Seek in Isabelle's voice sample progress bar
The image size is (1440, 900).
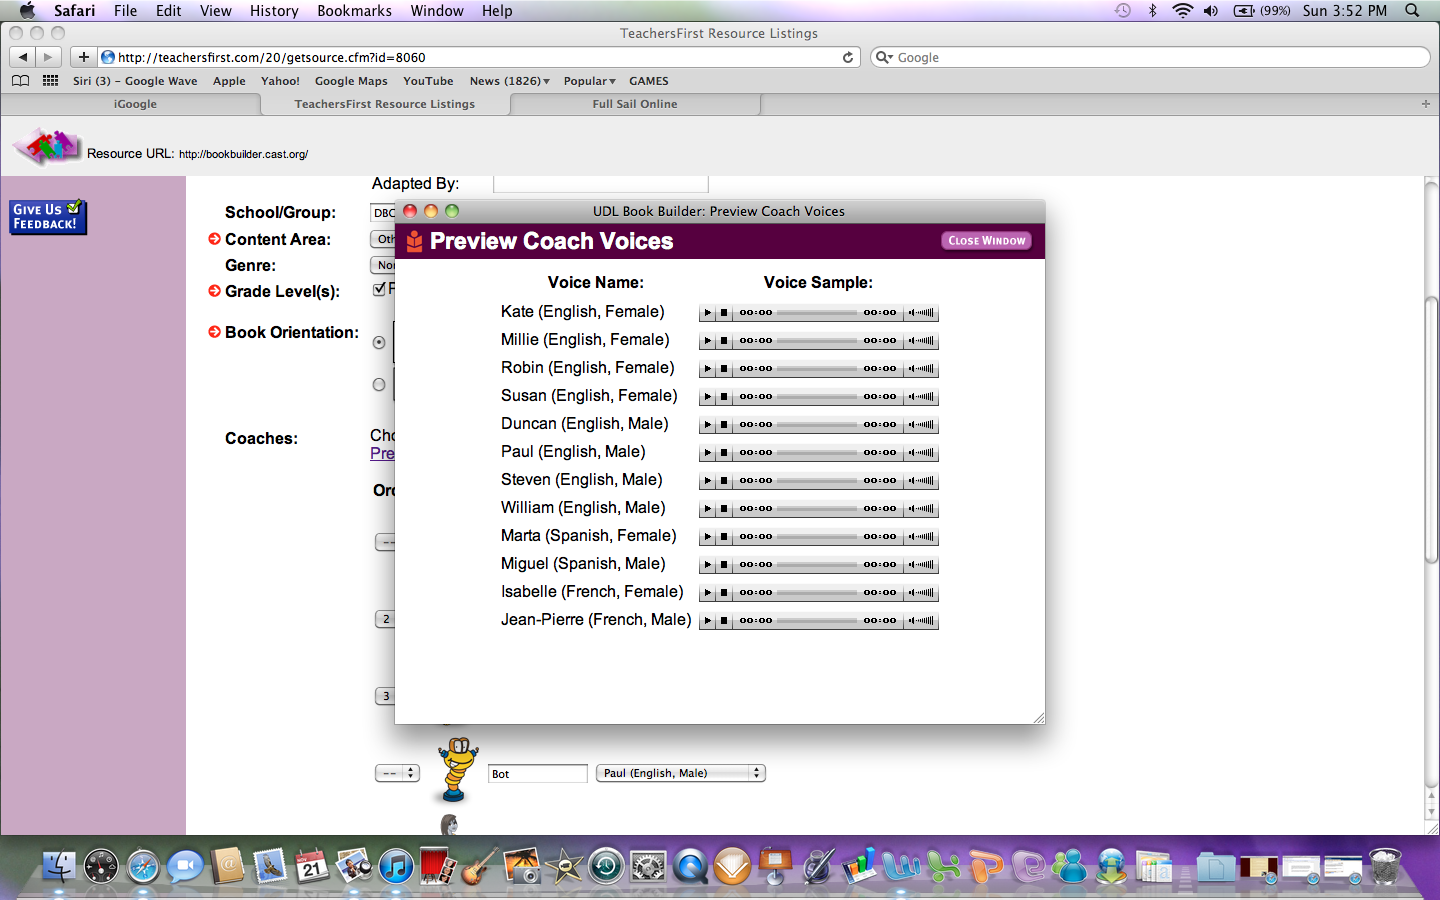(817, 593)
